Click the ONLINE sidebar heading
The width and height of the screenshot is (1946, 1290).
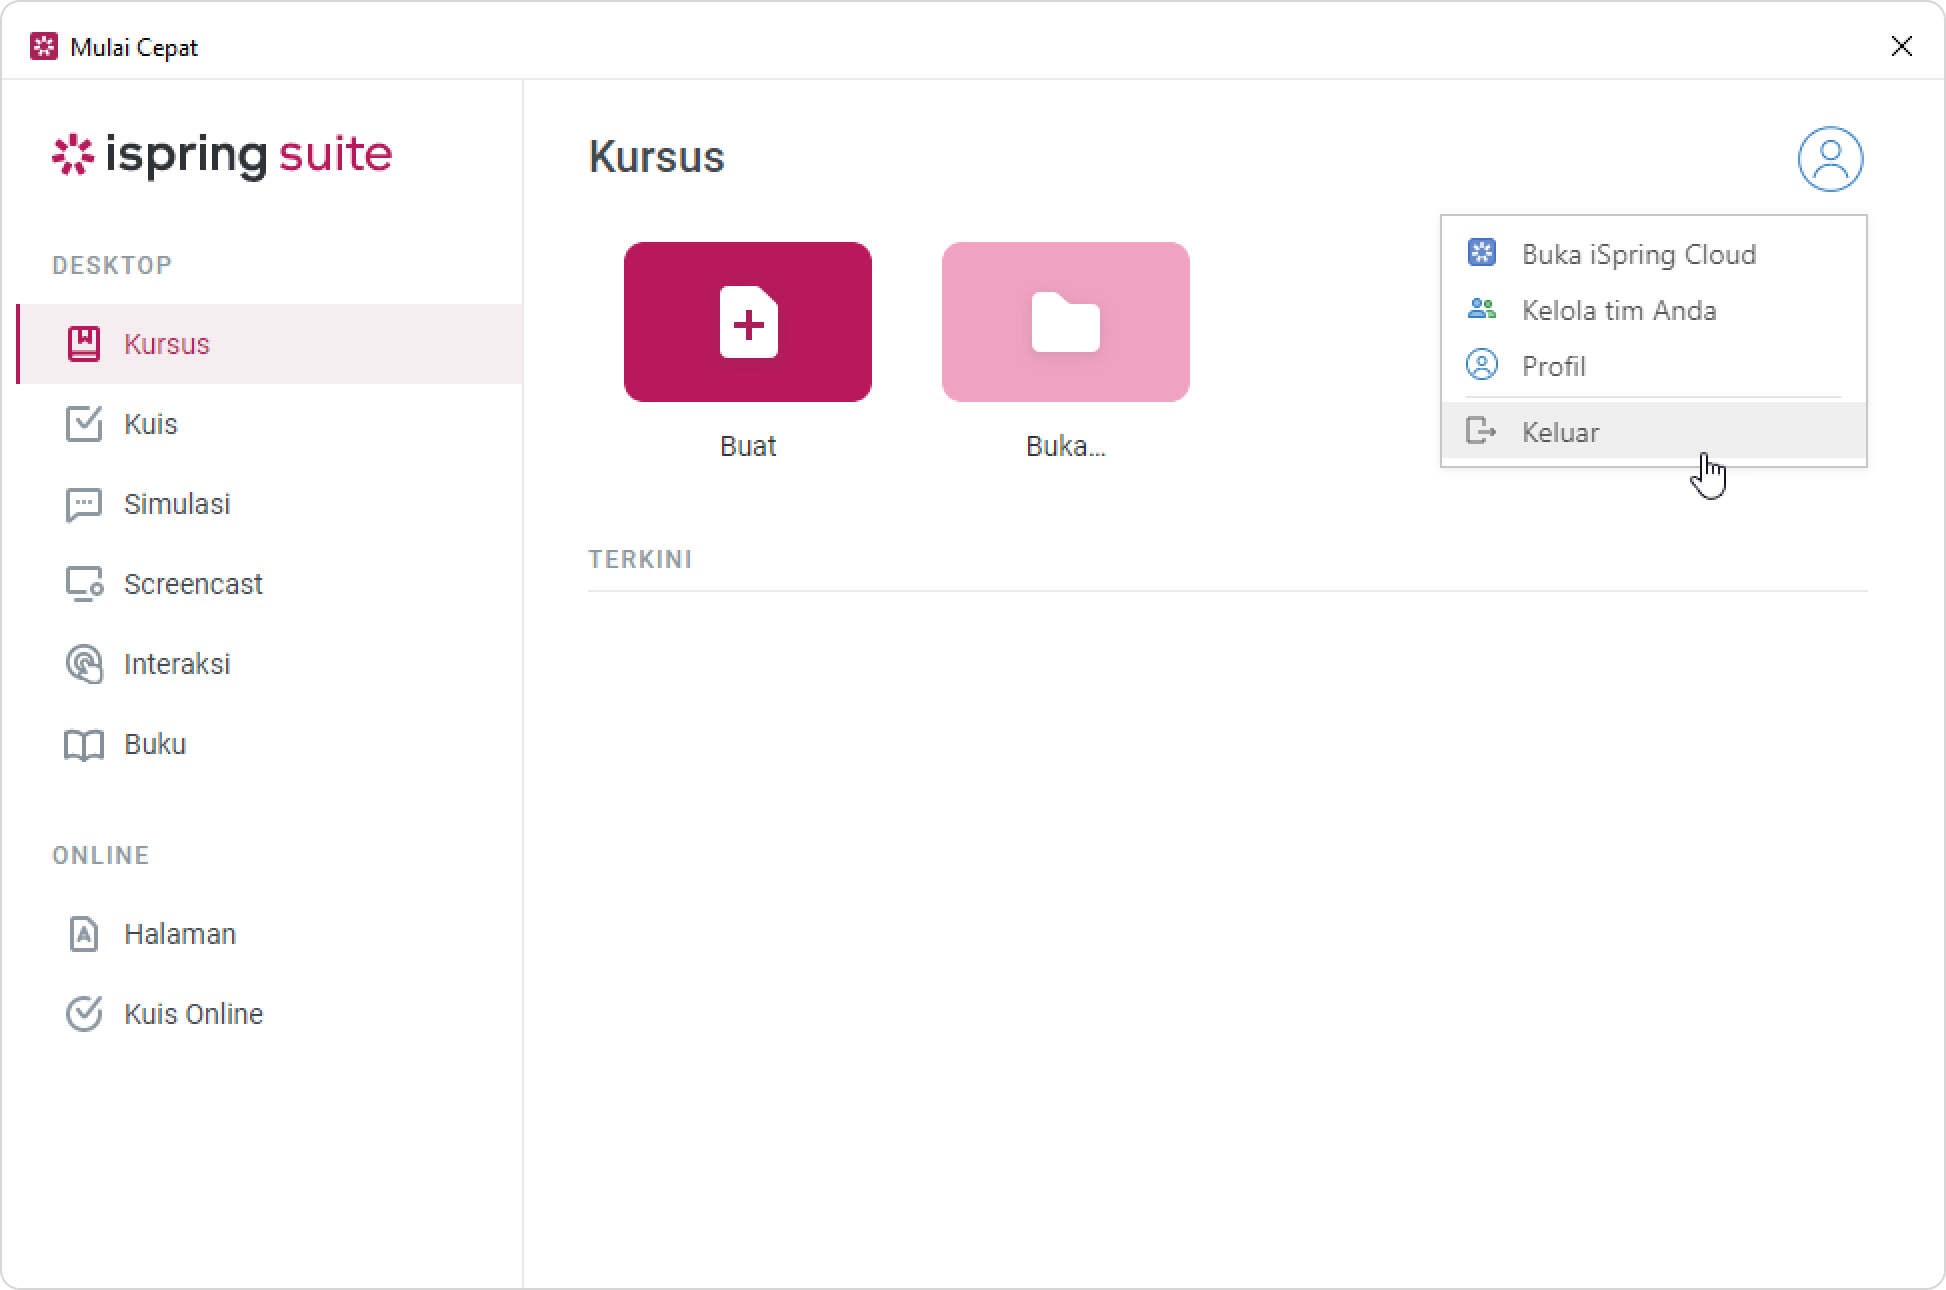coord(101,855)
